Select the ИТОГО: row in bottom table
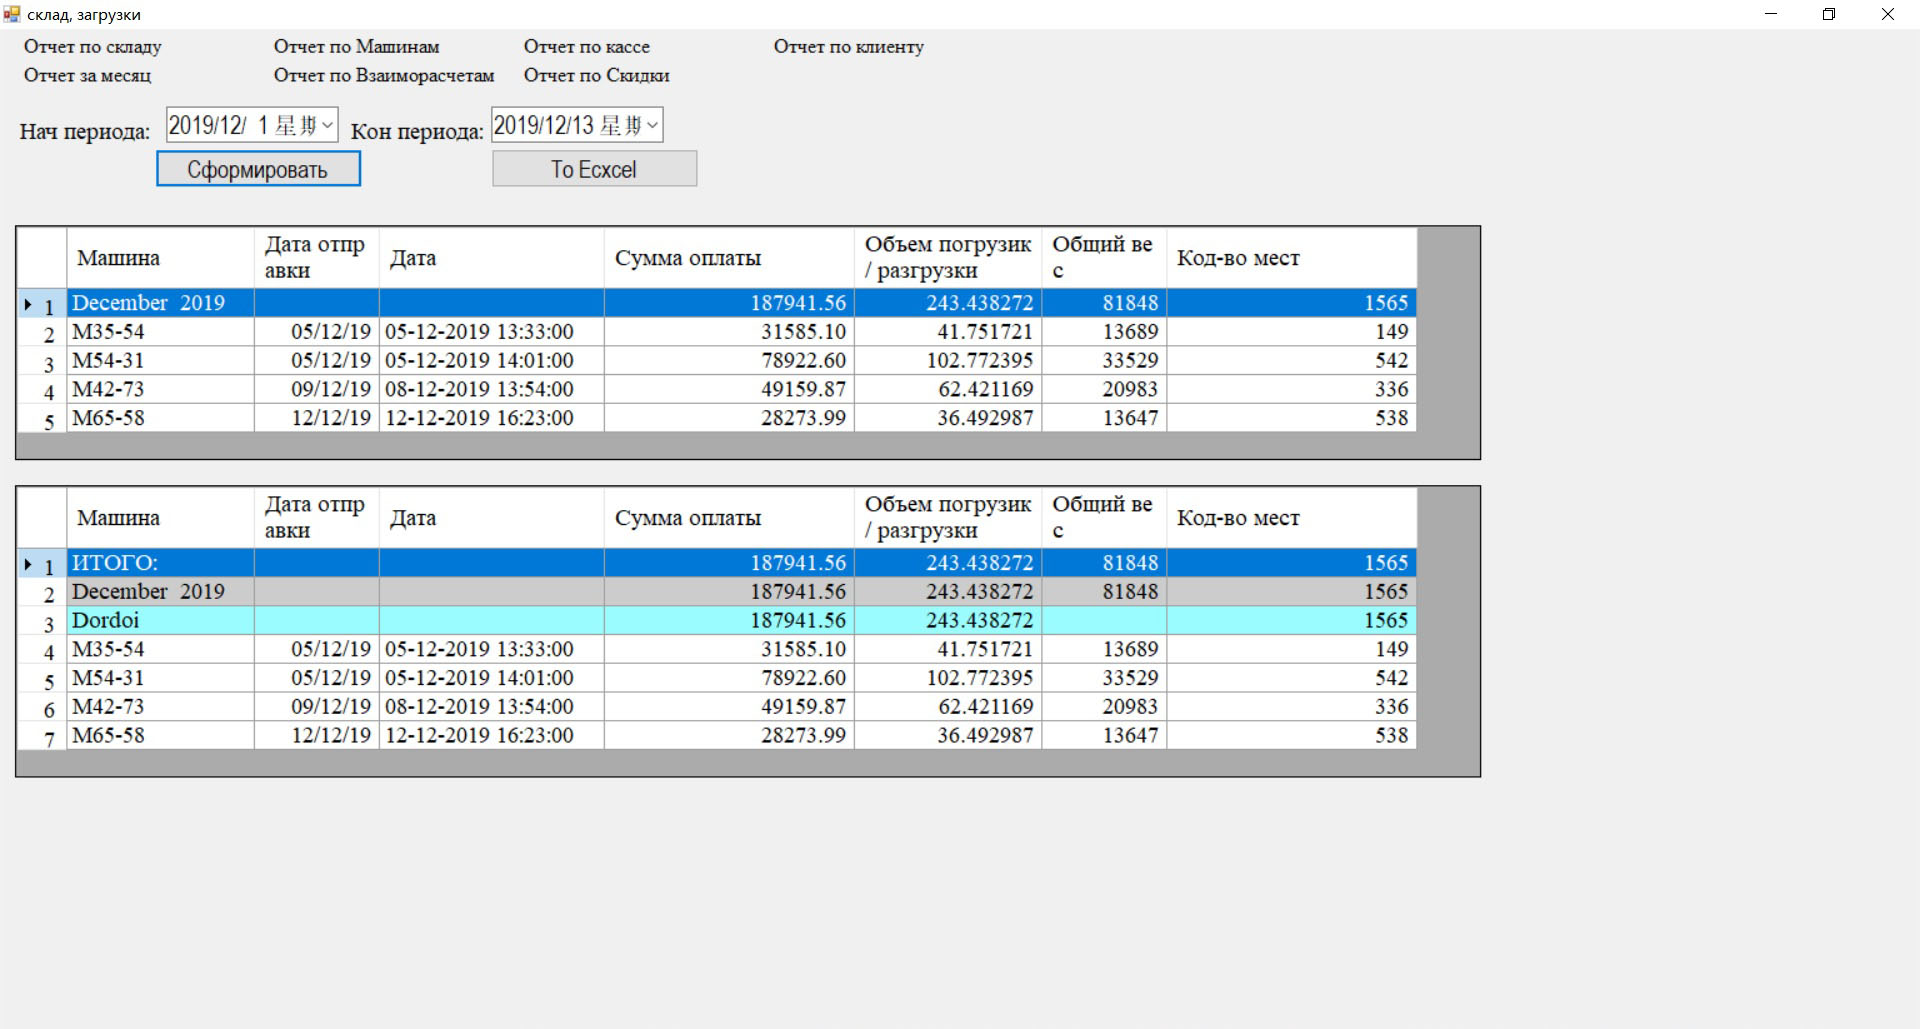The width and height of the screenshot is (1920, 1029). [x=160, y=563]
